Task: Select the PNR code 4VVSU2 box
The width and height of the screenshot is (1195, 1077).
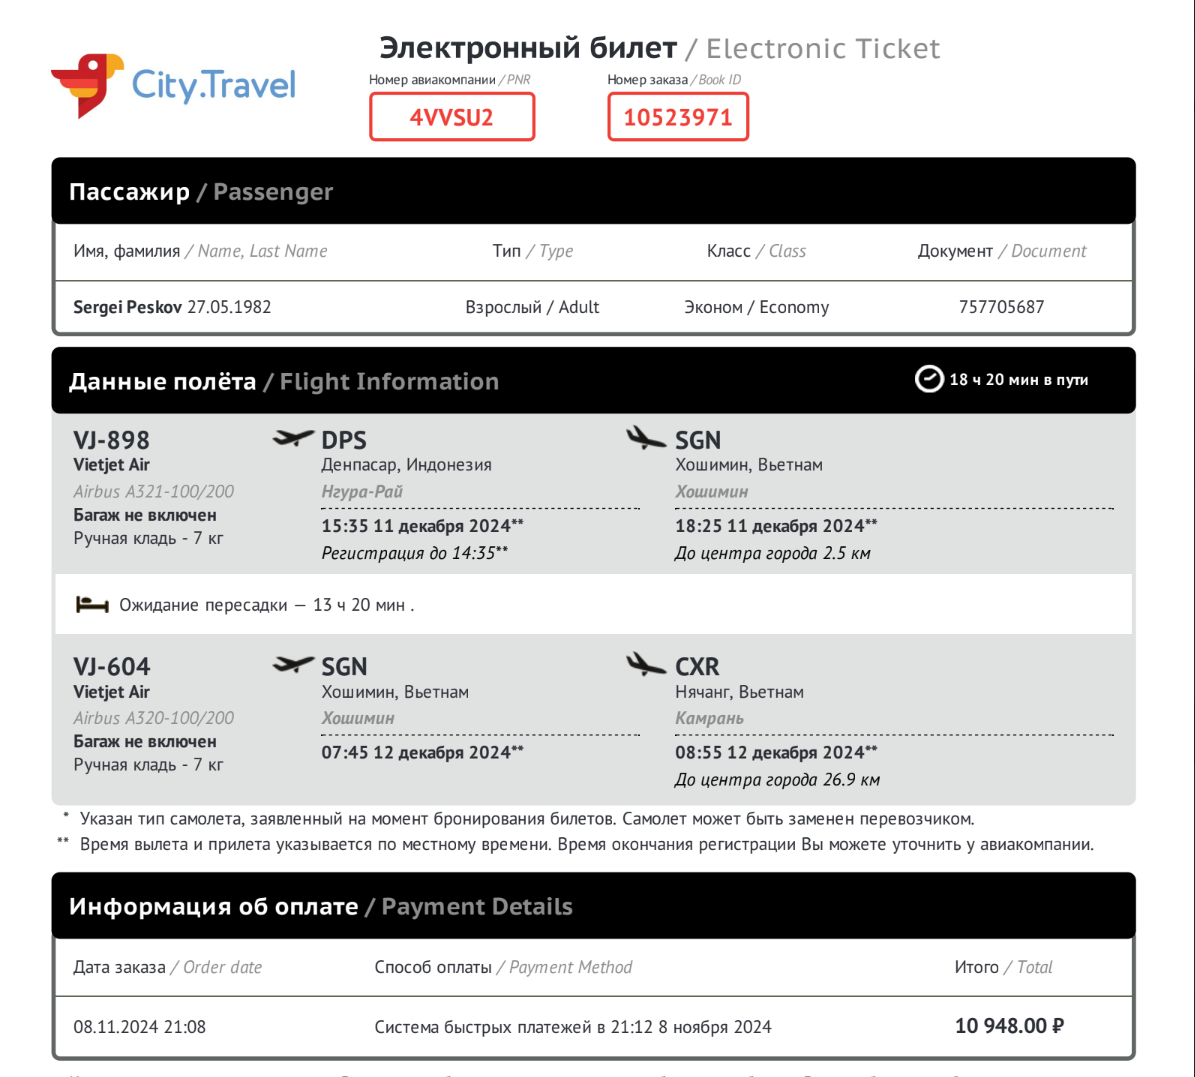Action: point(452,117)
